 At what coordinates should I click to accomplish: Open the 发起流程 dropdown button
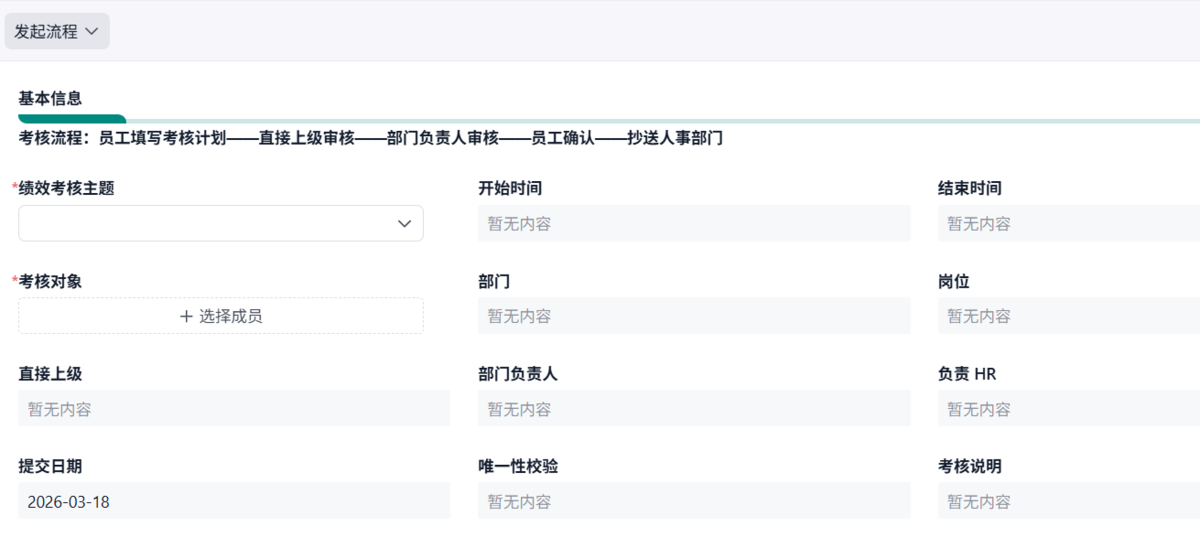(56, 31)
